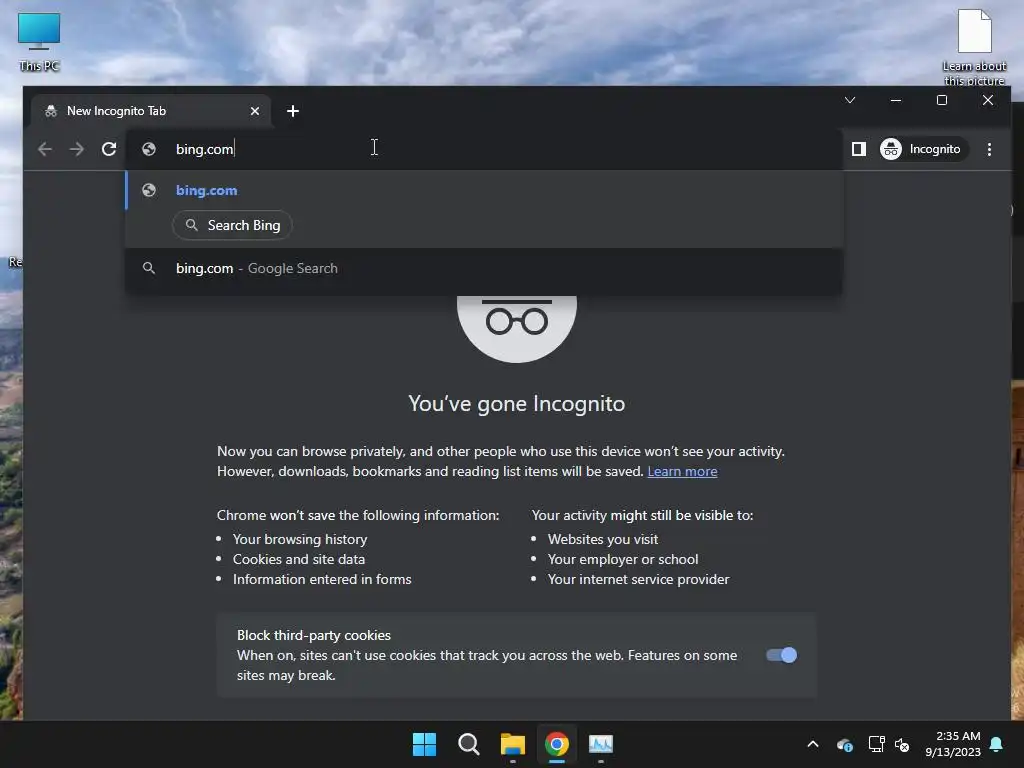Click the globe icon inside the address bar
1024x768 pixels.
pos(149,150)
